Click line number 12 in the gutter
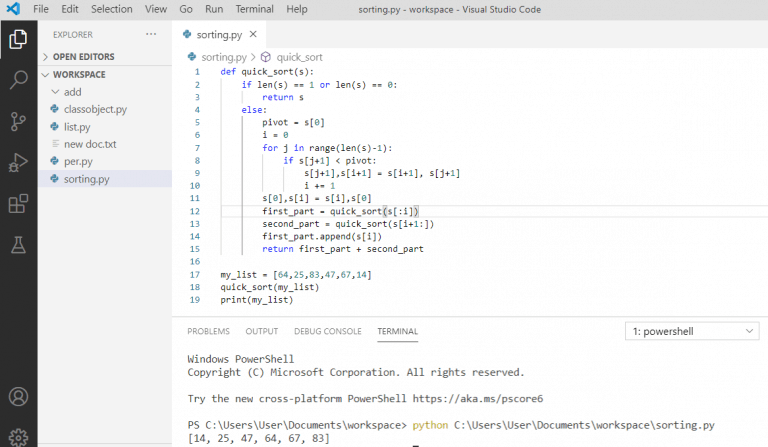This screenshot has height=447, width=768. [x=195, y=211]
